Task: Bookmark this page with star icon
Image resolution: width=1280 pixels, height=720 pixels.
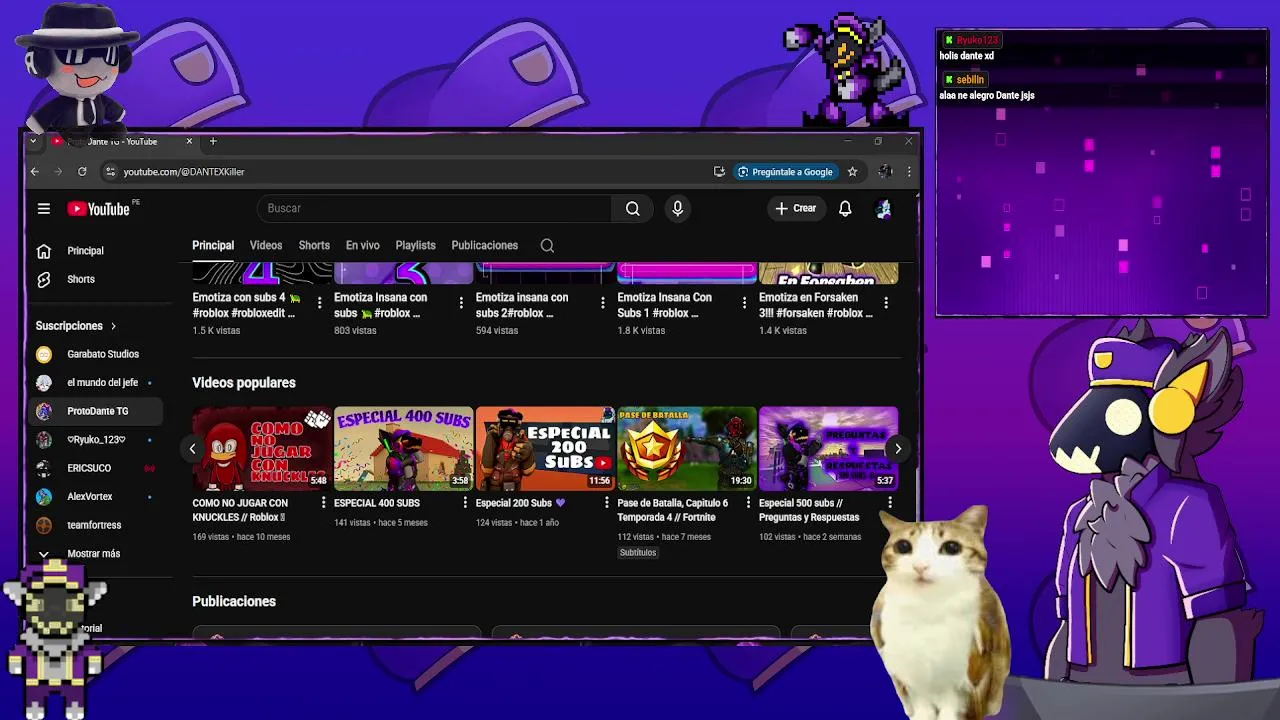Action: (x=852, y=172)
